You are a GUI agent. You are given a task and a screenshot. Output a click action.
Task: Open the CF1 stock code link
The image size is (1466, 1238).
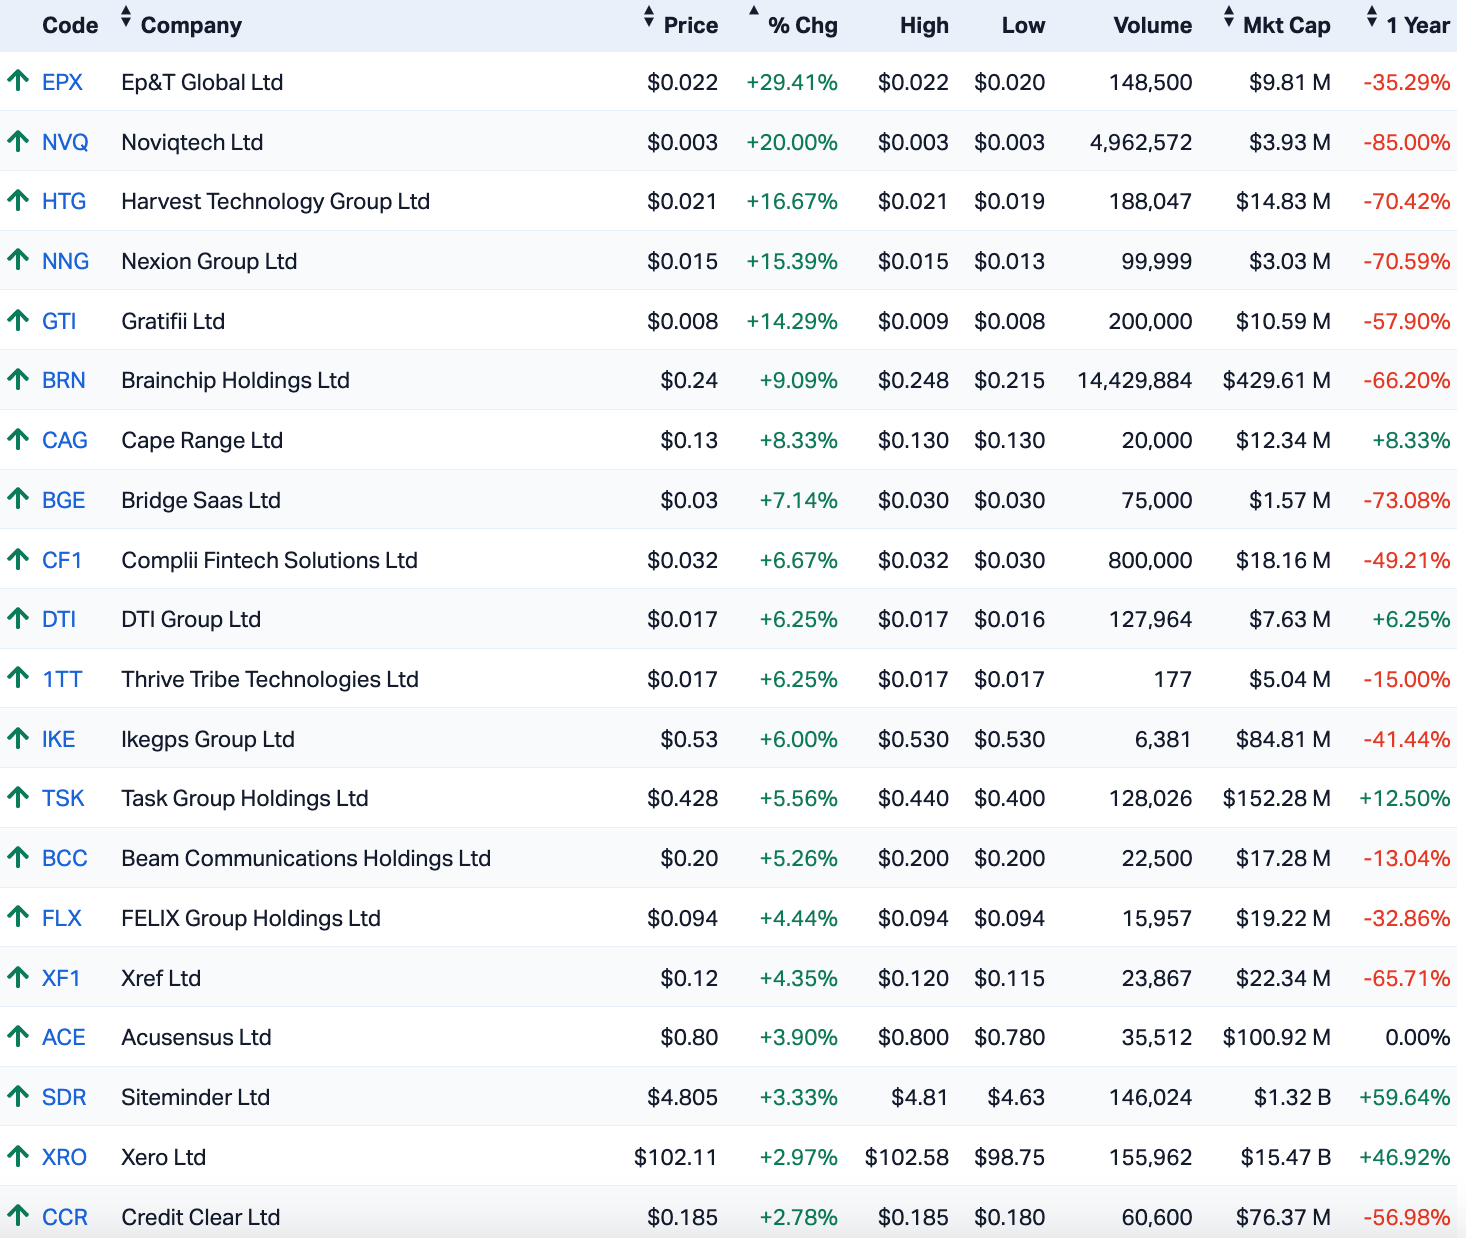(x=62, y=560)
